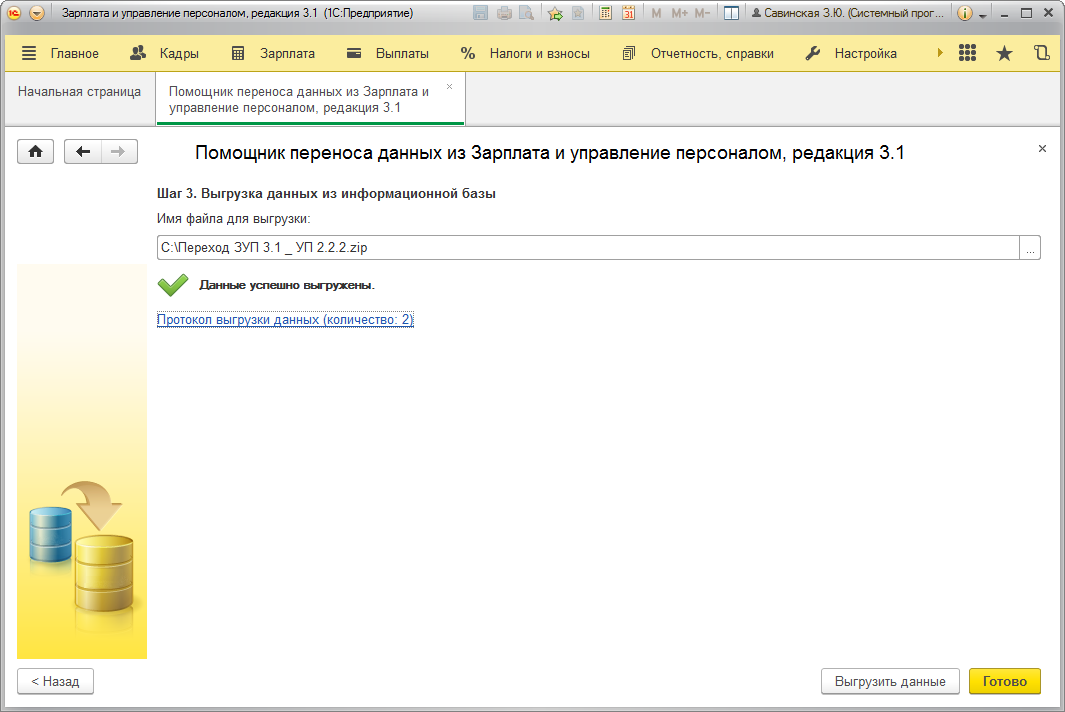Click the Home icon button in the wizard
The image size is (1065, 712).
pyautogui.click(x=35, y=151)
